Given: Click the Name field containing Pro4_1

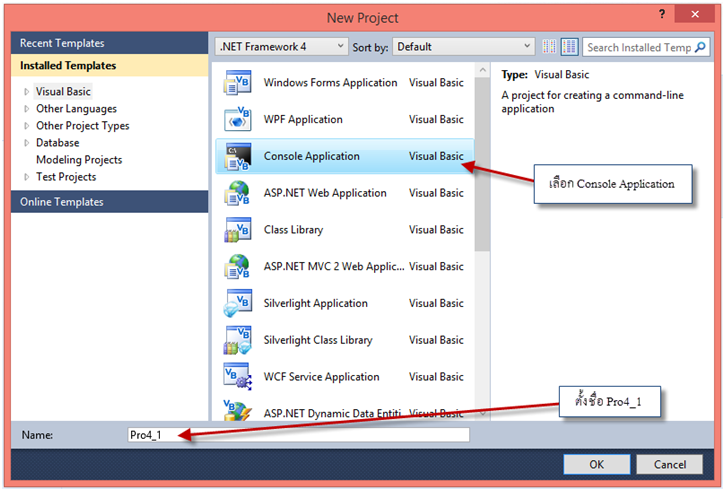Looking at the screenshot, I should pos(299,435).
